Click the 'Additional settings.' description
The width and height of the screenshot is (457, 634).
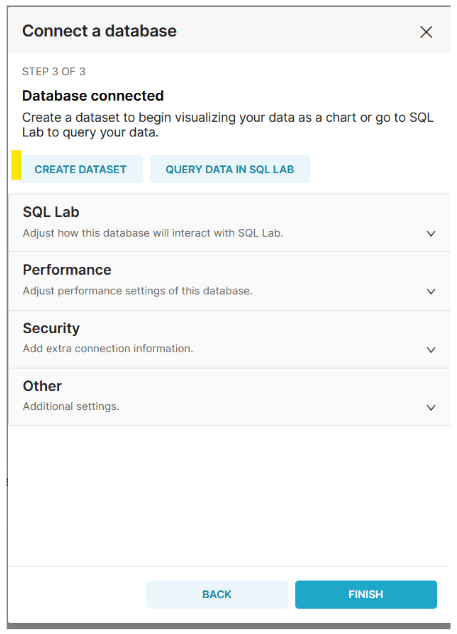tap(71, 406)
